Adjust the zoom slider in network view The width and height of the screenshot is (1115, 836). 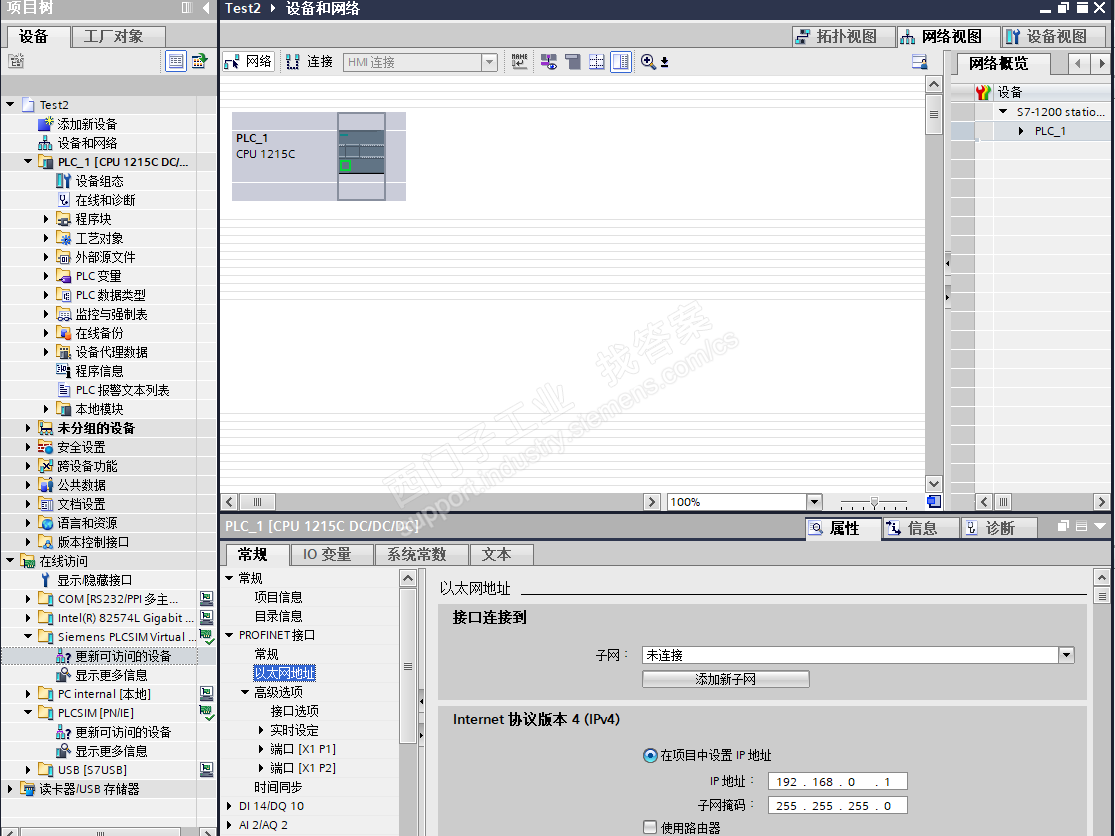(874, 503)
